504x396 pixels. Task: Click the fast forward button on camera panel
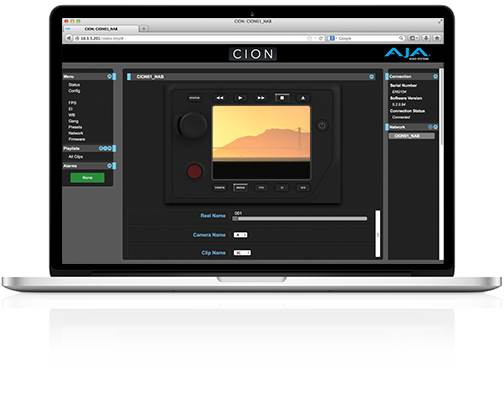(261, 98)
